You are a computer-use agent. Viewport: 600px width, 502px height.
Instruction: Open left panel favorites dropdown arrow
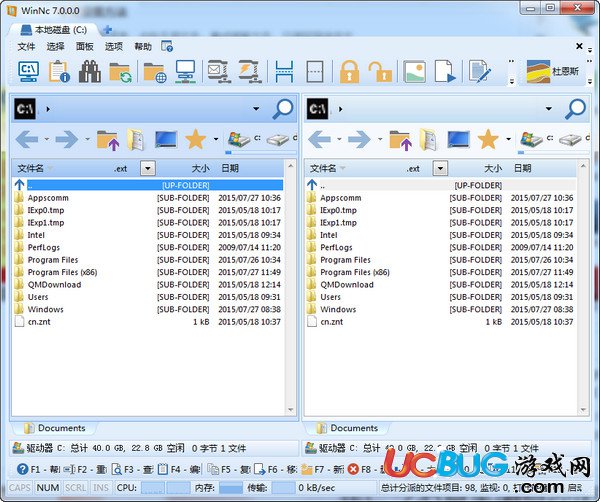point(216,139)
